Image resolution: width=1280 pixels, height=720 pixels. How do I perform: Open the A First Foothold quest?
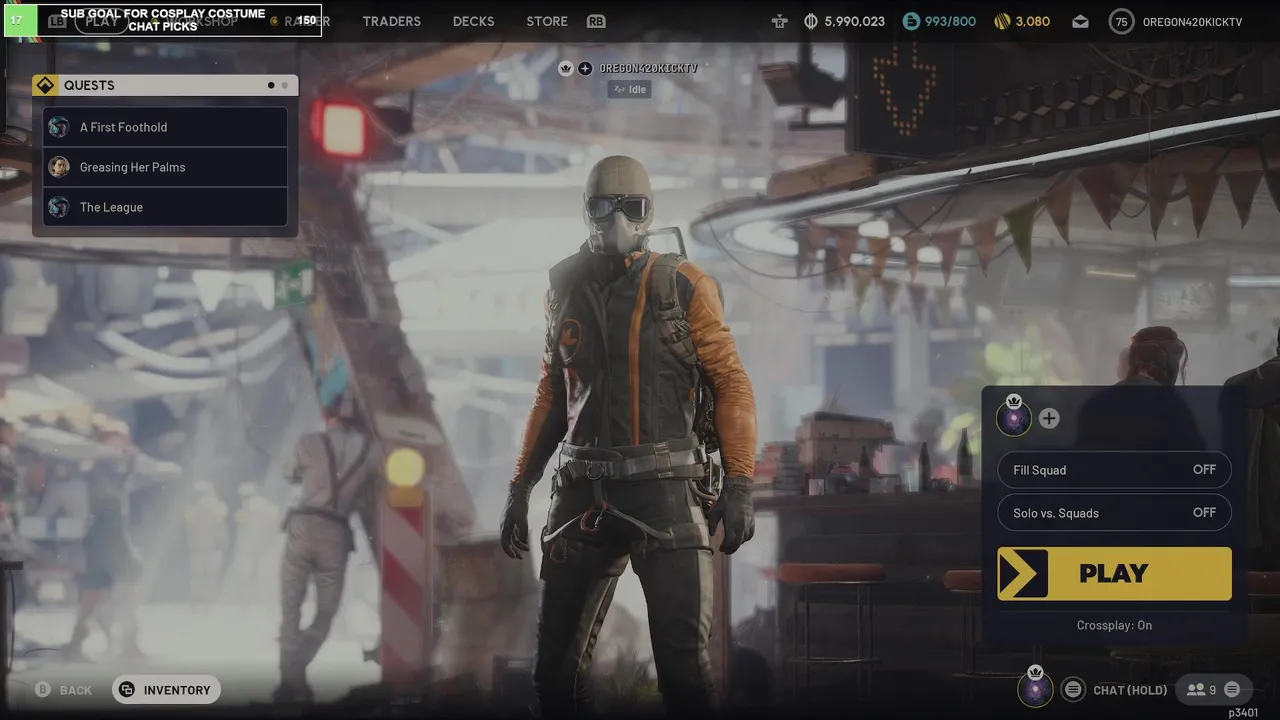click(x=165, y=127)
